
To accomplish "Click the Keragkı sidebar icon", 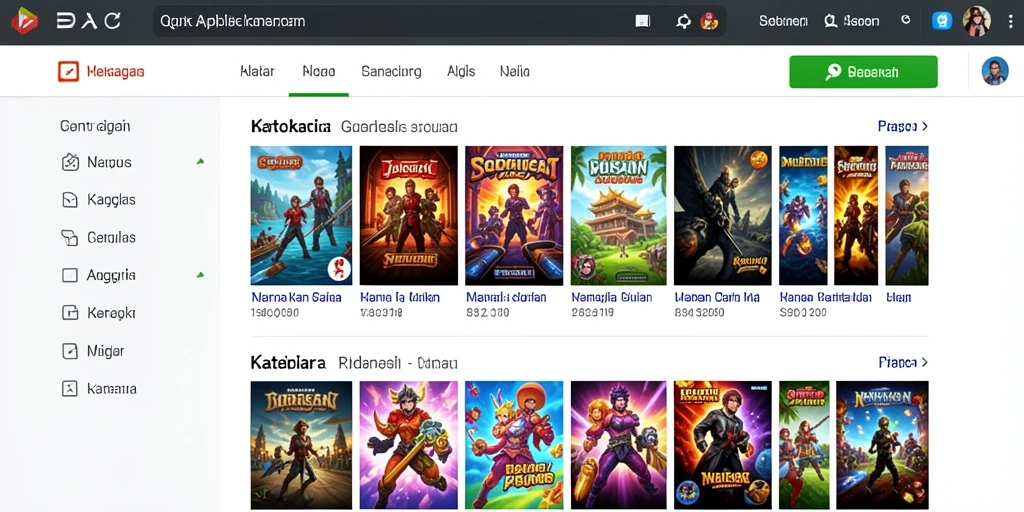I will (70, 313).
